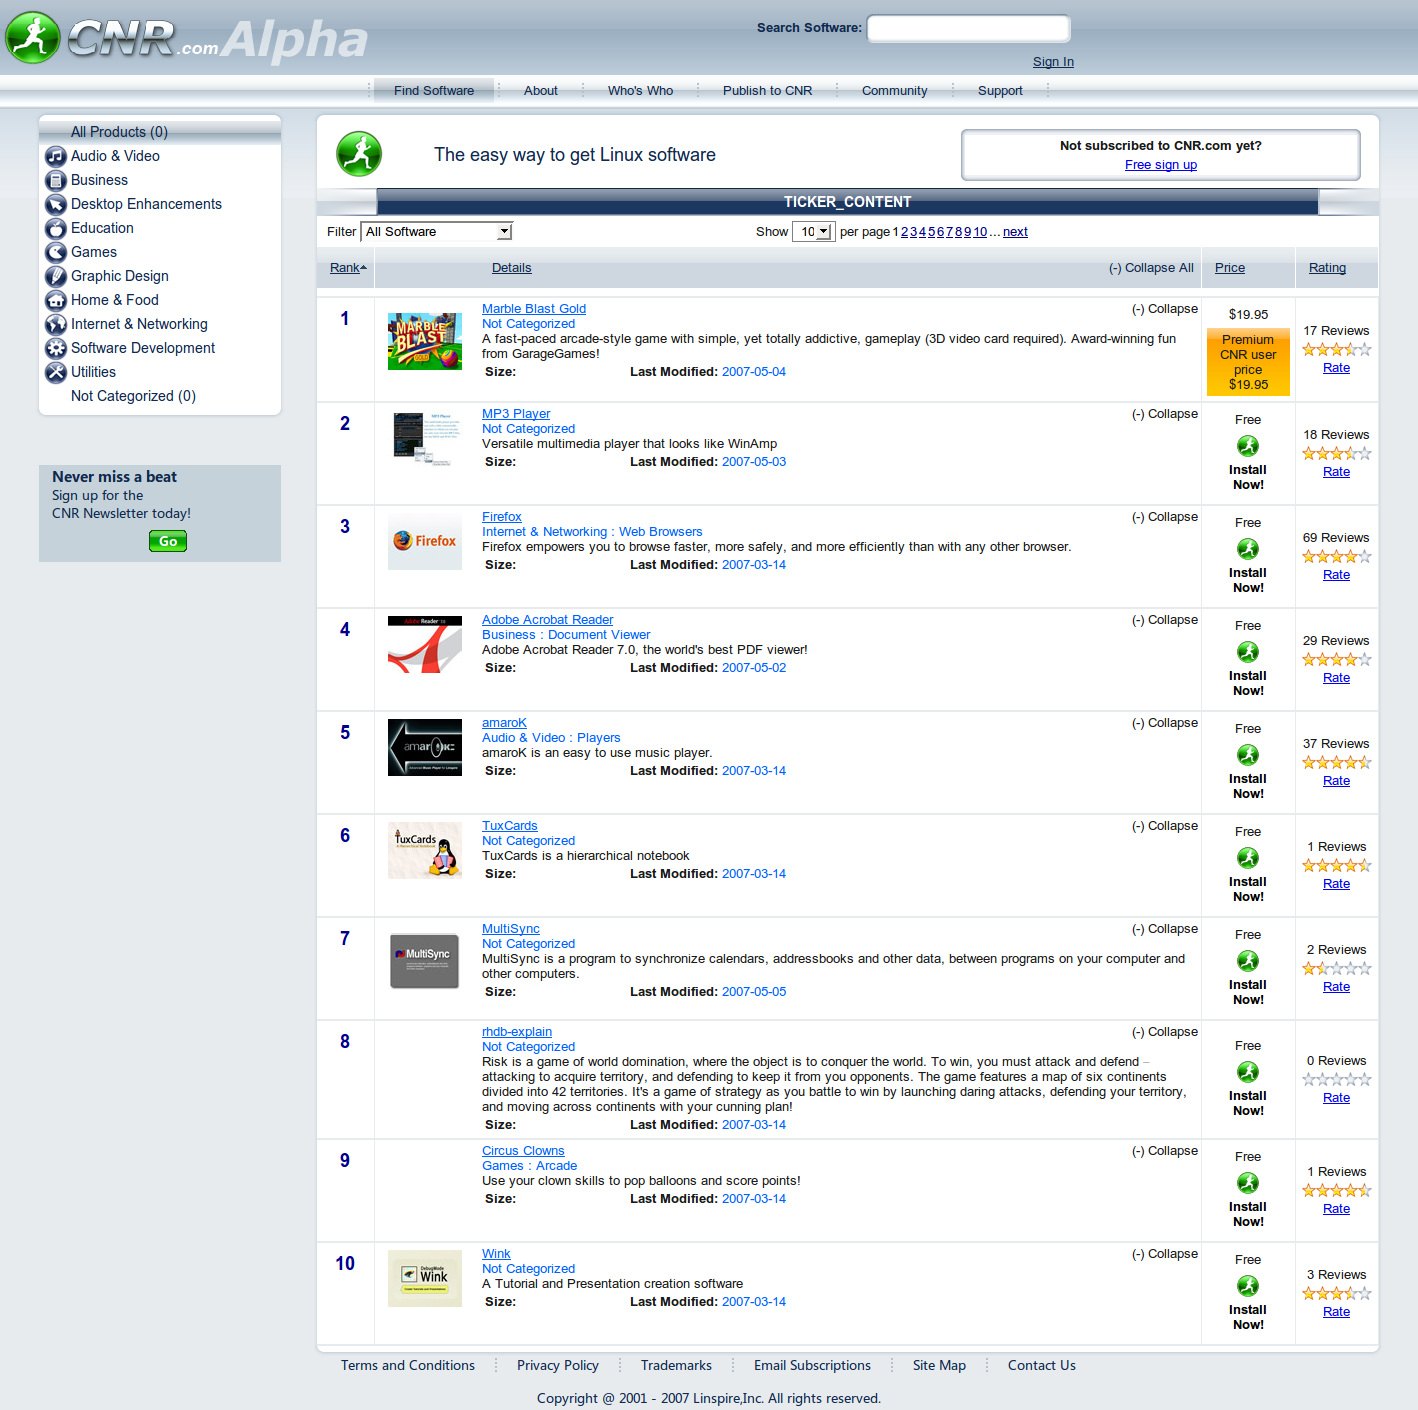Click the Utilities category icon
The image size is (1418, 1410).
(56, 372)
